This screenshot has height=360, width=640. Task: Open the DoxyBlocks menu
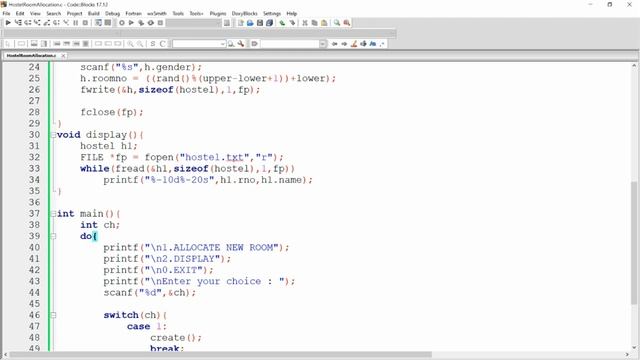(x=244, y=13)
